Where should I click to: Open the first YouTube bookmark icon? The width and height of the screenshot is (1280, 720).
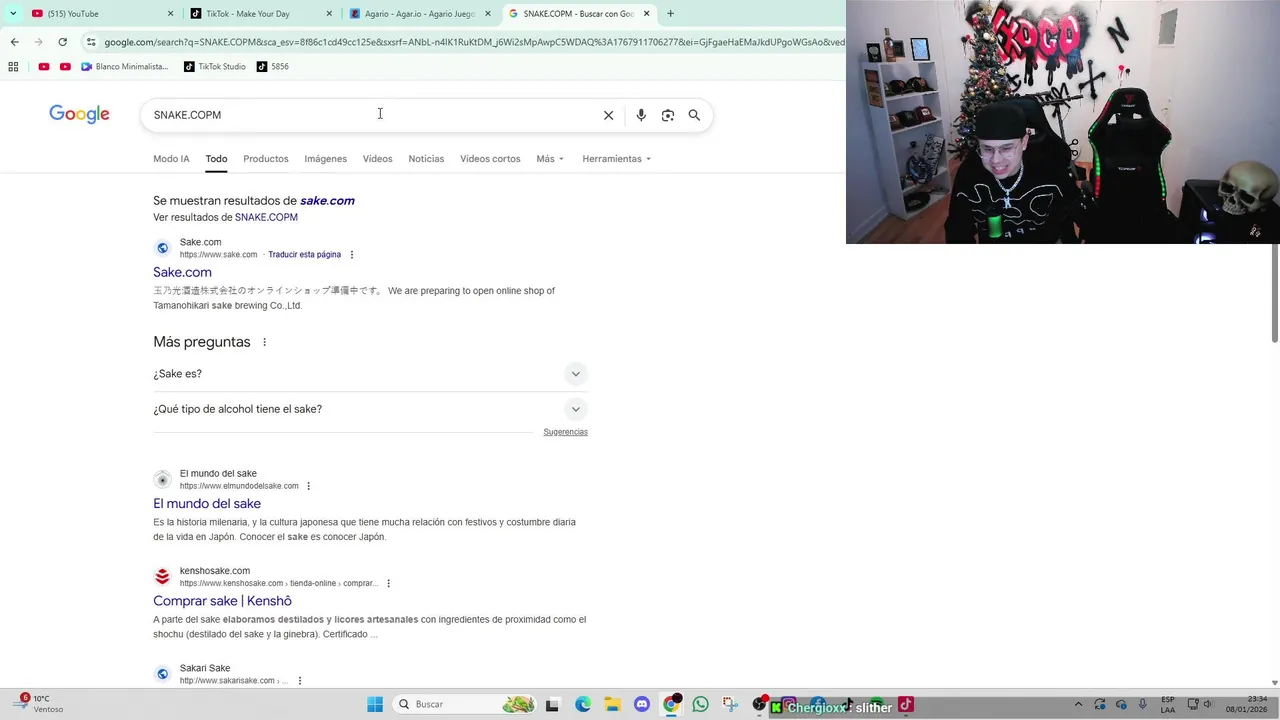coord(44,67)
